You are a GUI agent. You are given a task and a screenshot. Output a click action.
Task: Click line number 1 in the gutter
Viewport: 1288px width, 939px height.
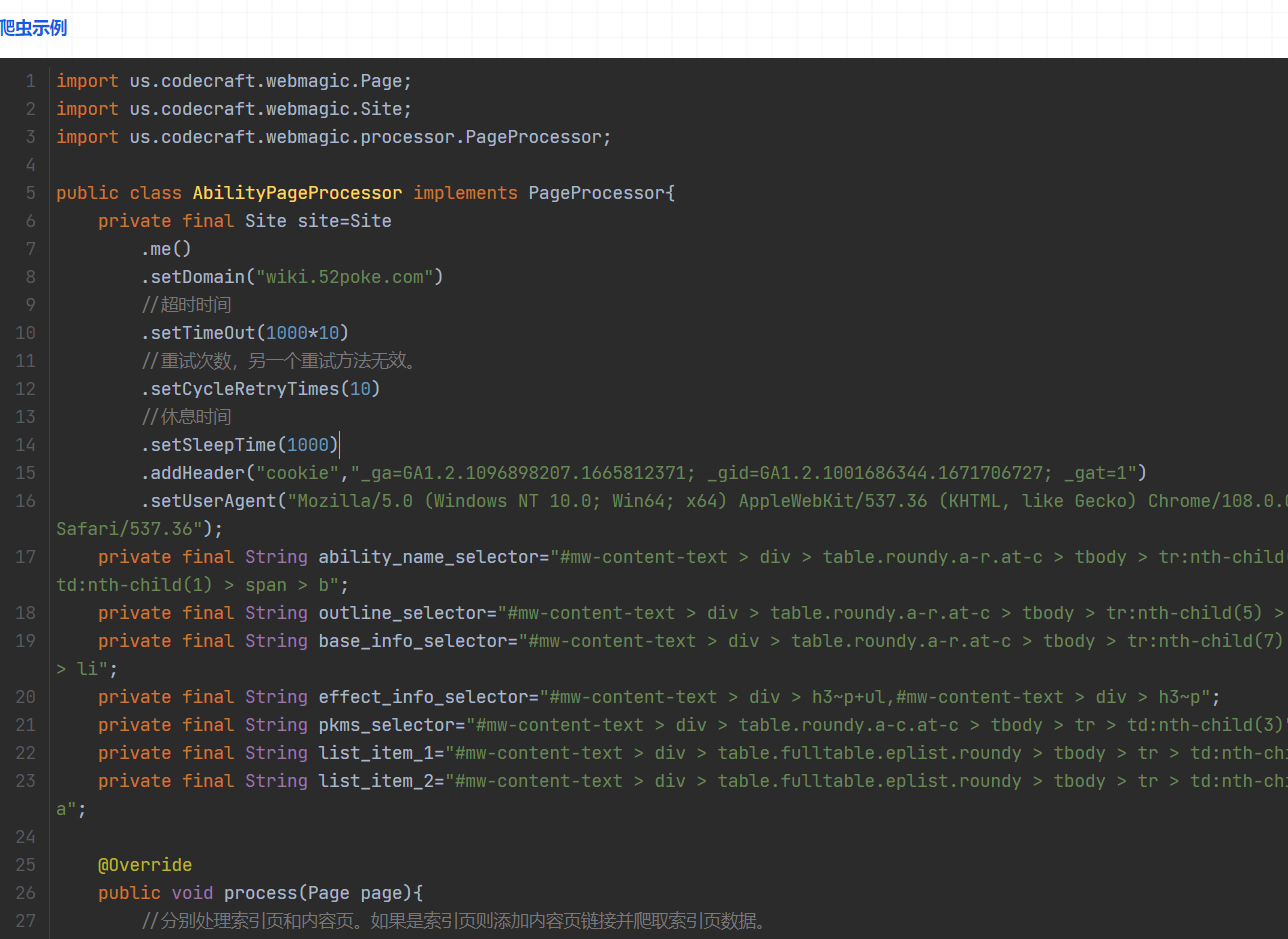(31, 81)
